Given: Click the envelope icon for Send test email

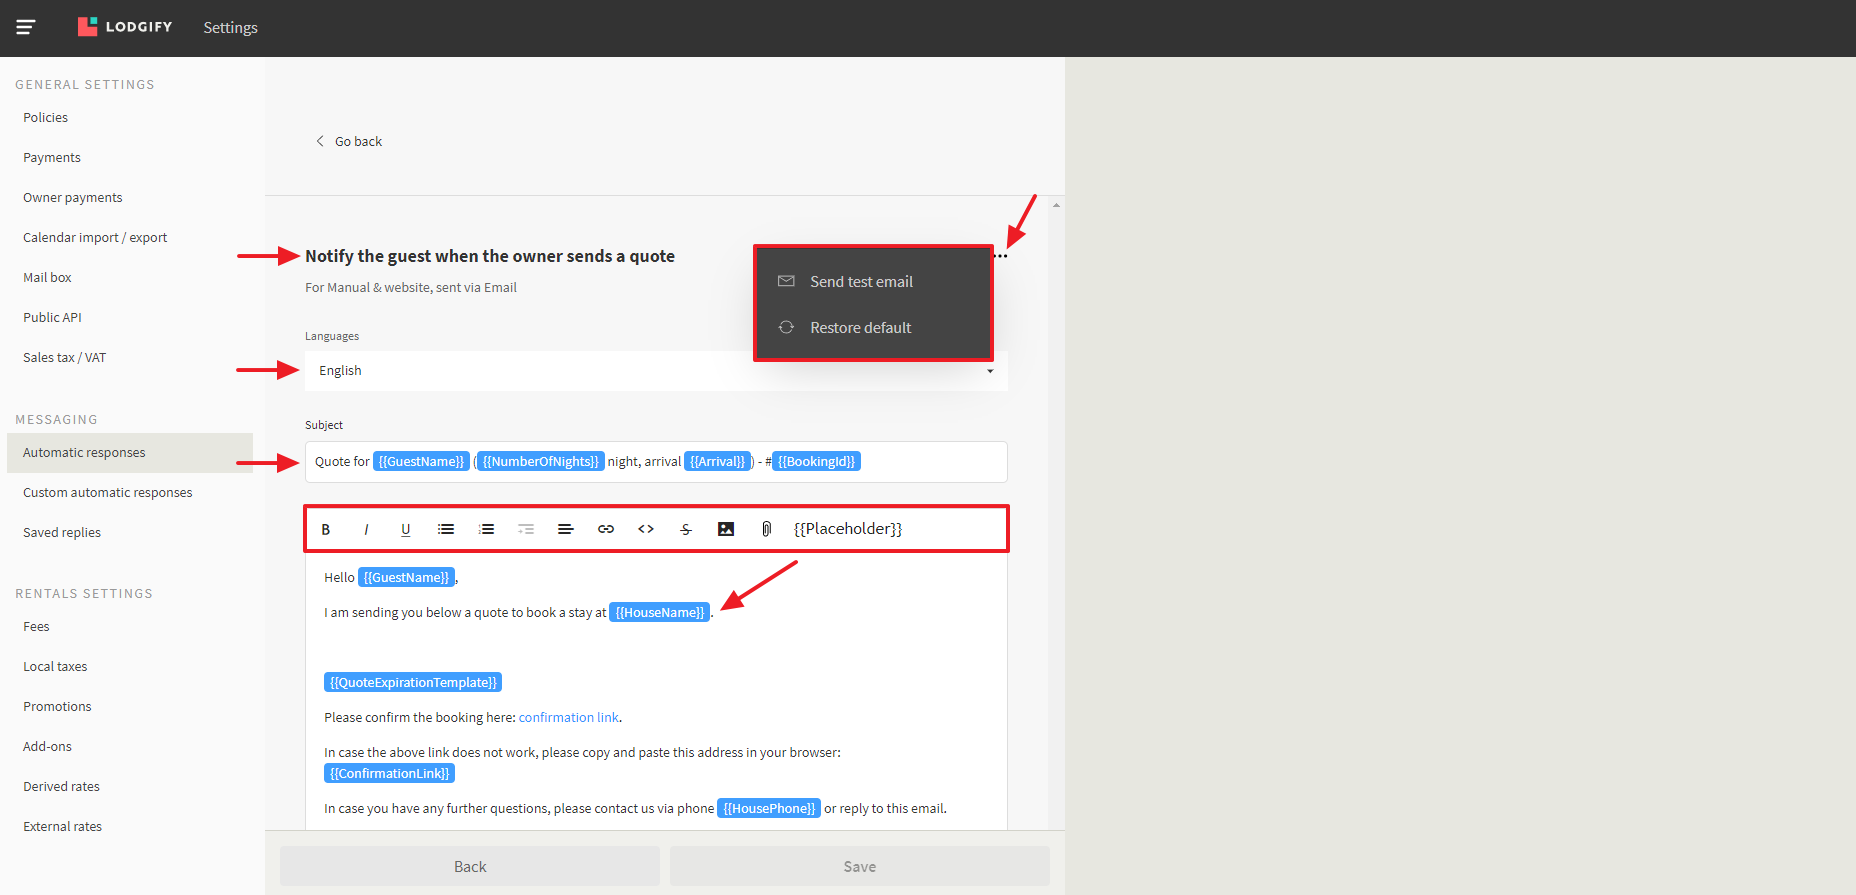Looking at the screenshot, I should coord(787,281).
